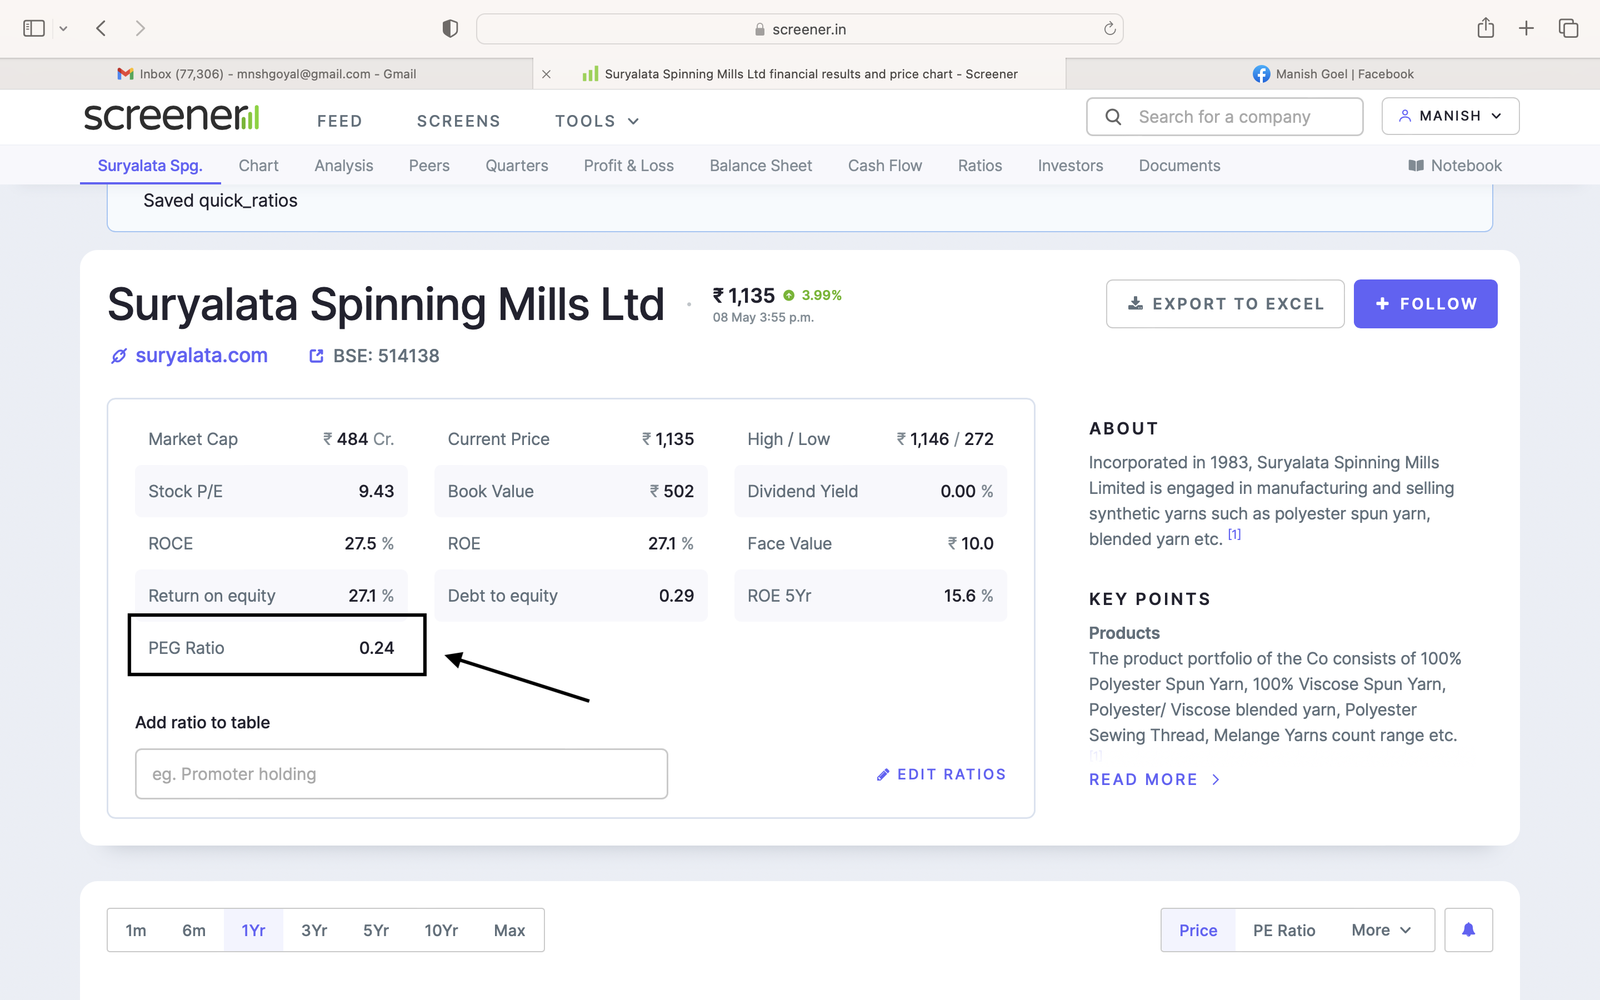Go to the Balance Sheet section

coord(760,166)
